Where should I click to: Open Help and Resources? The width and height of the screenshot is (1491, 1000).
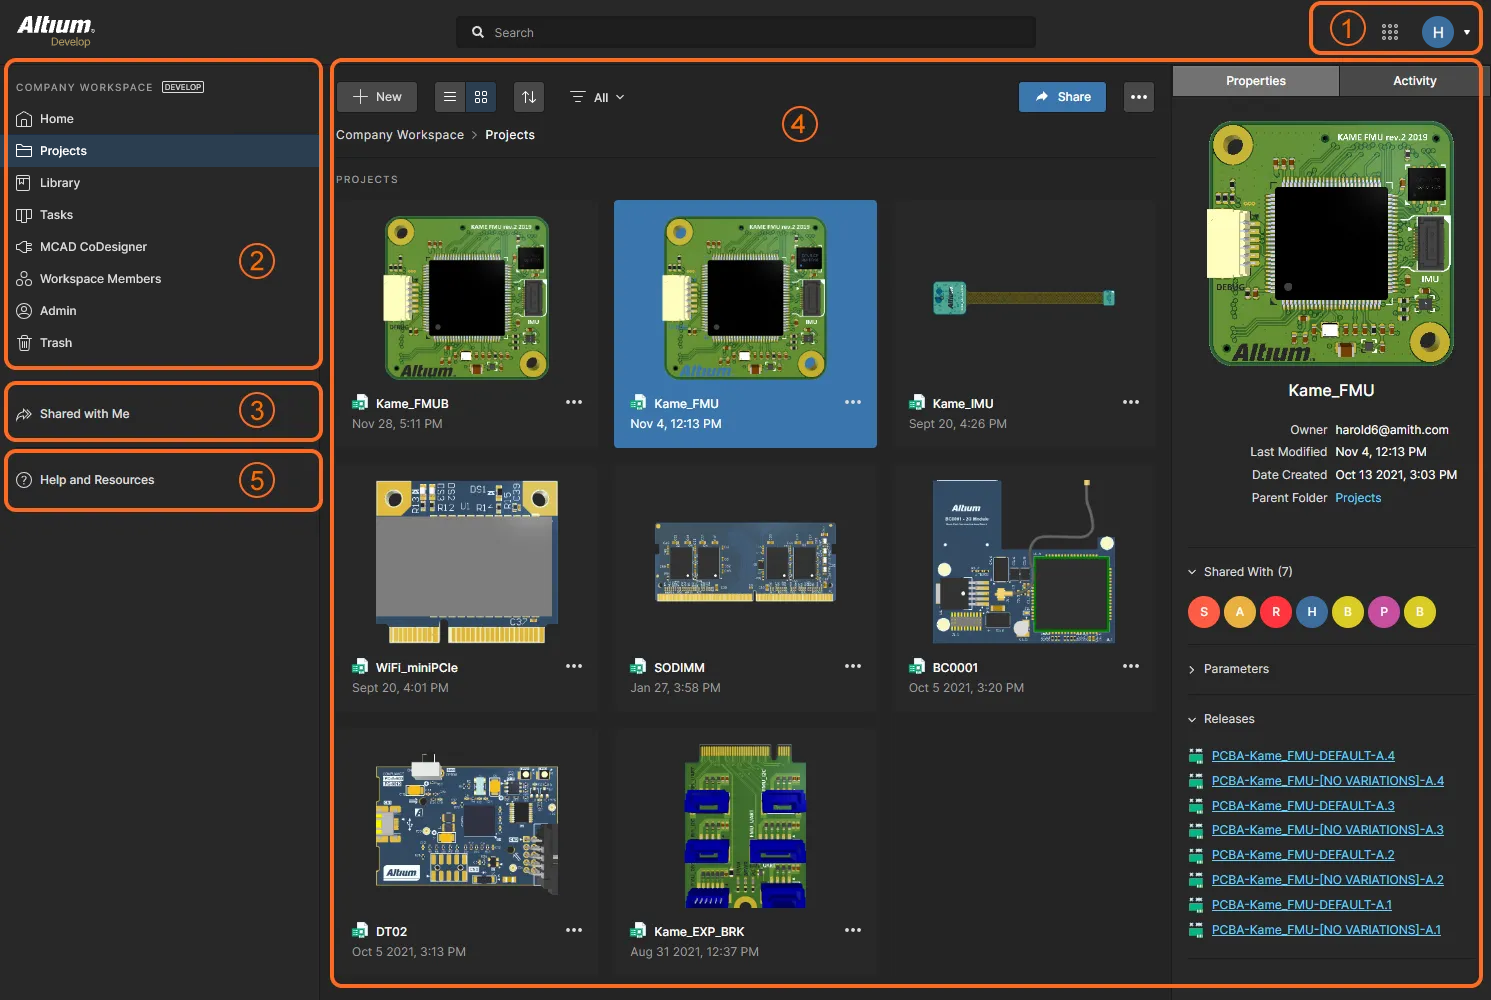(x=97, y=480)
